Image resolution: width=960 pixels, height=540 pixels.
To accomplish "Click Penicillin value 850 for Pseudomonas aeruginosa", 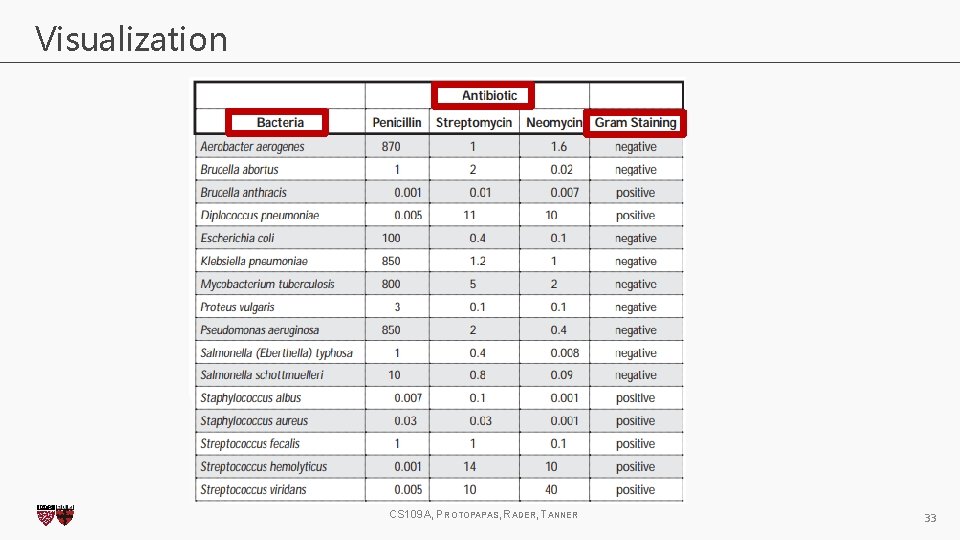I will (391, 330).
